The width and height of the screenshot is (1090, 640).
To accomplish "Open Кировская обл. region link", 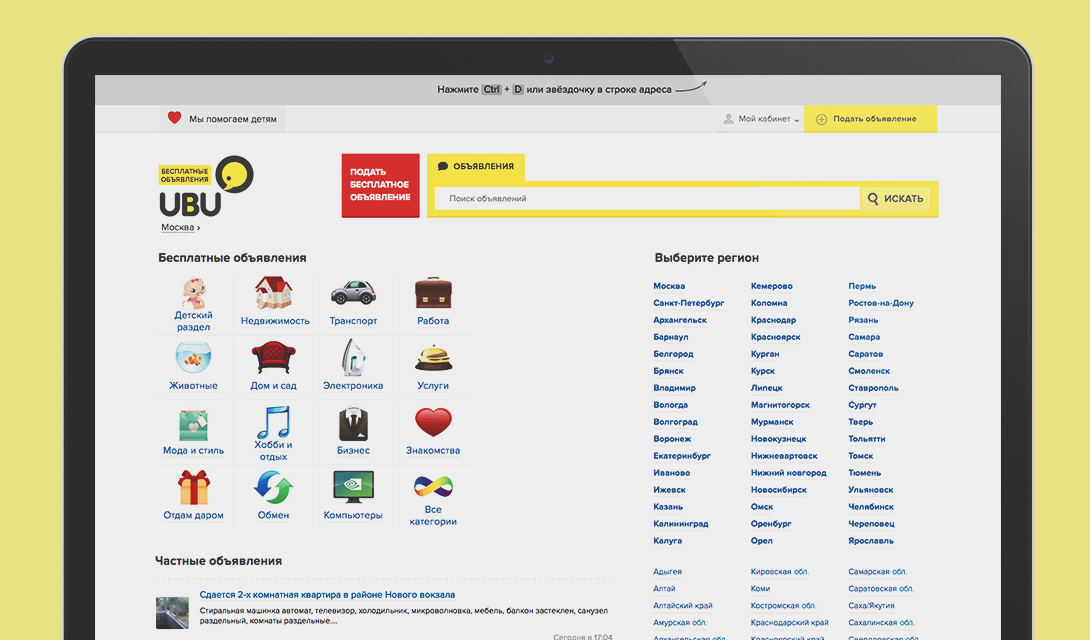I will [x=779, y=571].
